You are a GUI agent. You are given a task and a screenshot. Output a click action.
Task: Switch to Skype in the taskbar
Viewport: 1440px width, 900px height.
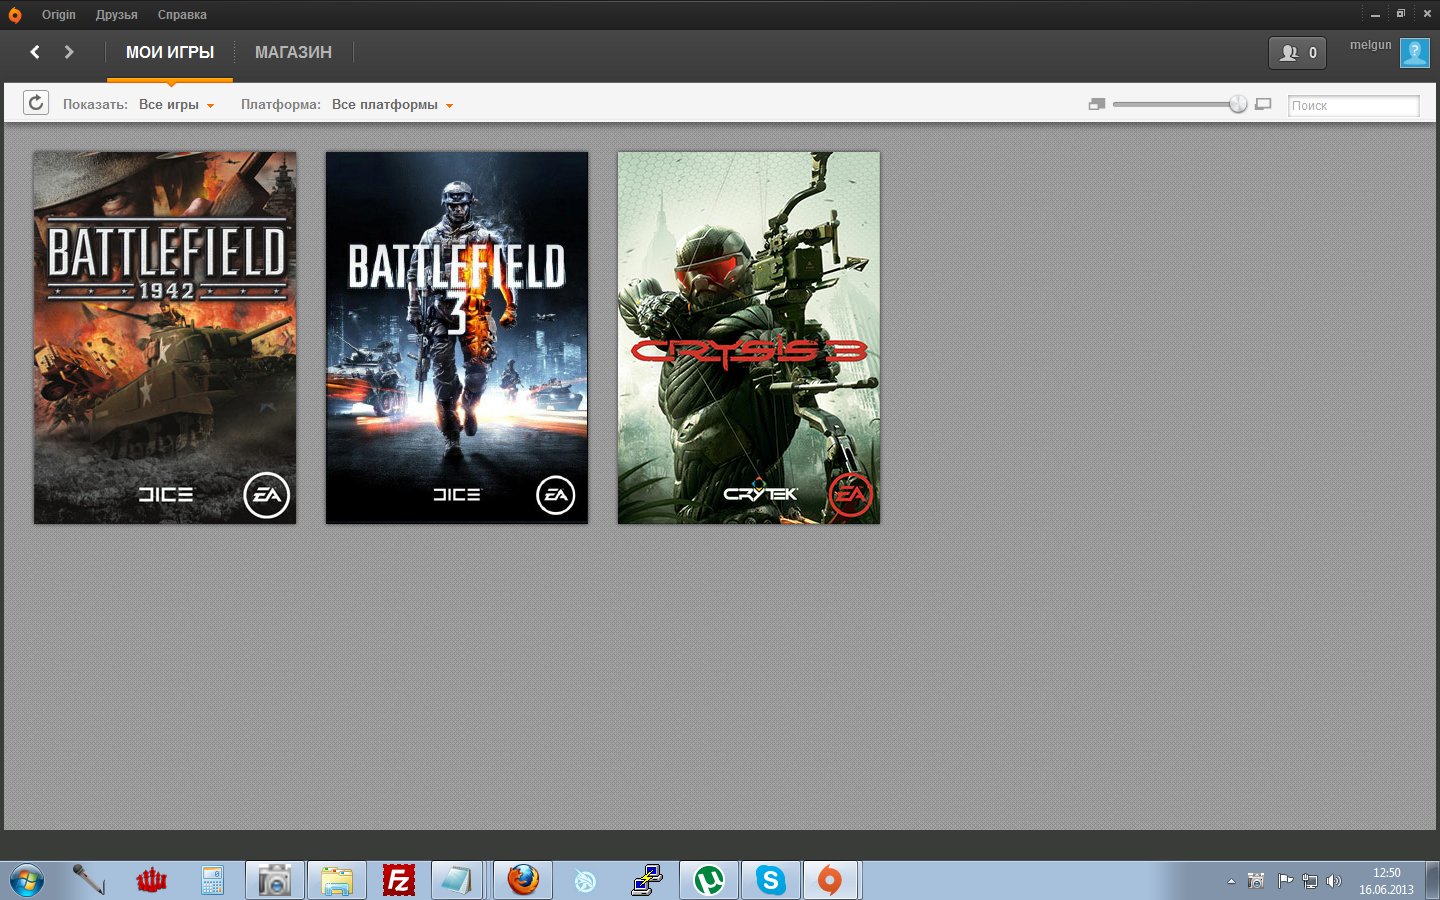(771, 881)
